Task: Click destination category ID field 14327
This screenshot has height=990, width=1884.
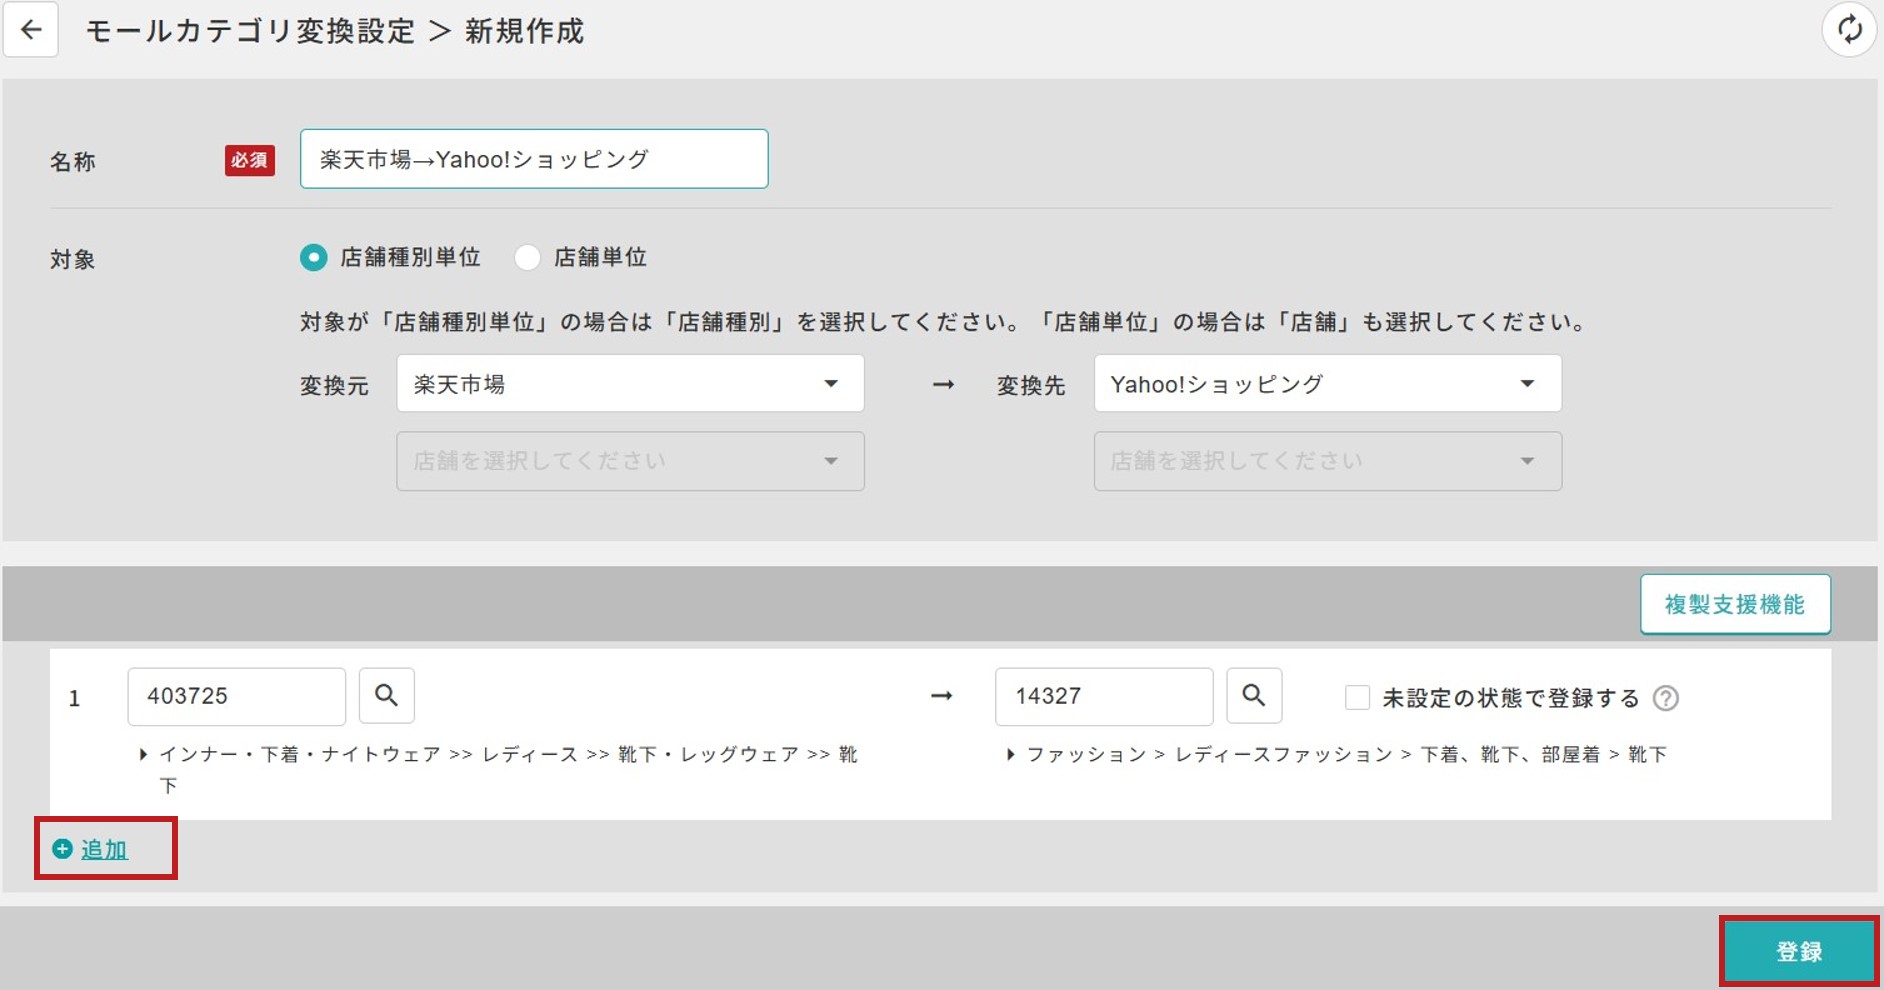Action: pos(1104,696)
